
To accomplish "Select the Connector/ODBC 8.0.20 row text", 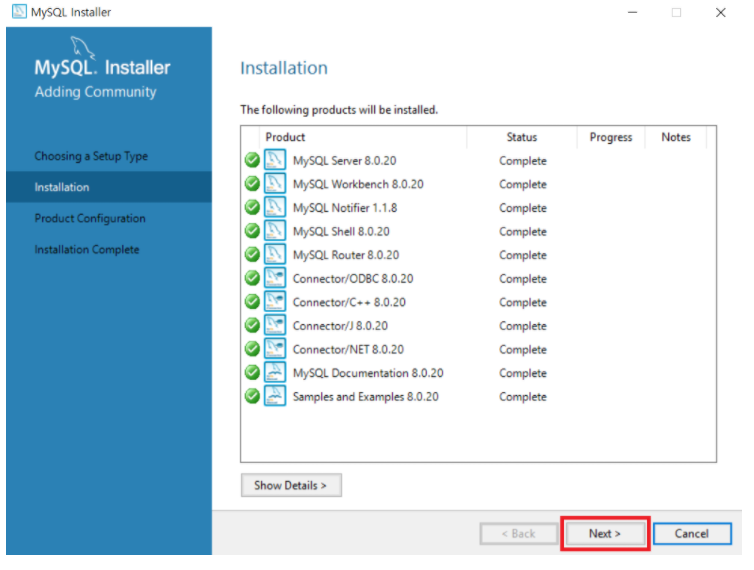I will coord(353,278).
